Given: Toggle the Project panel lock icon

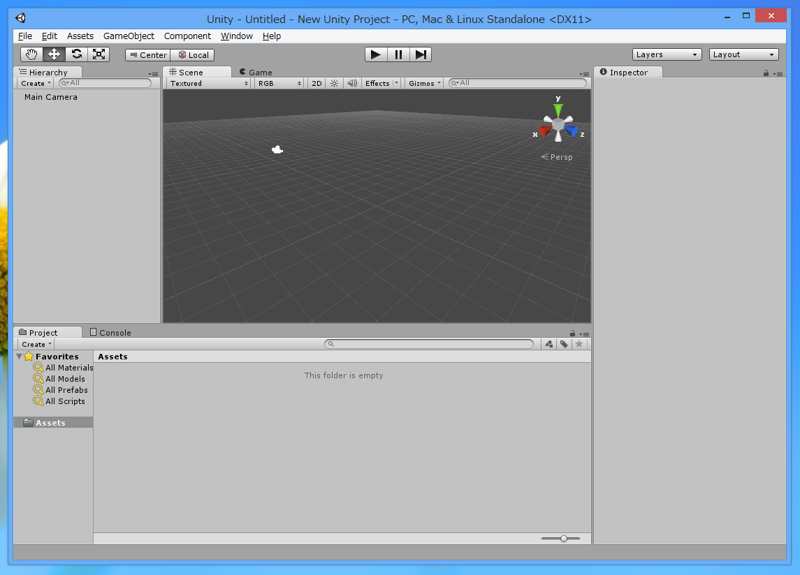Looking at the screenshot, I should 572,334.
